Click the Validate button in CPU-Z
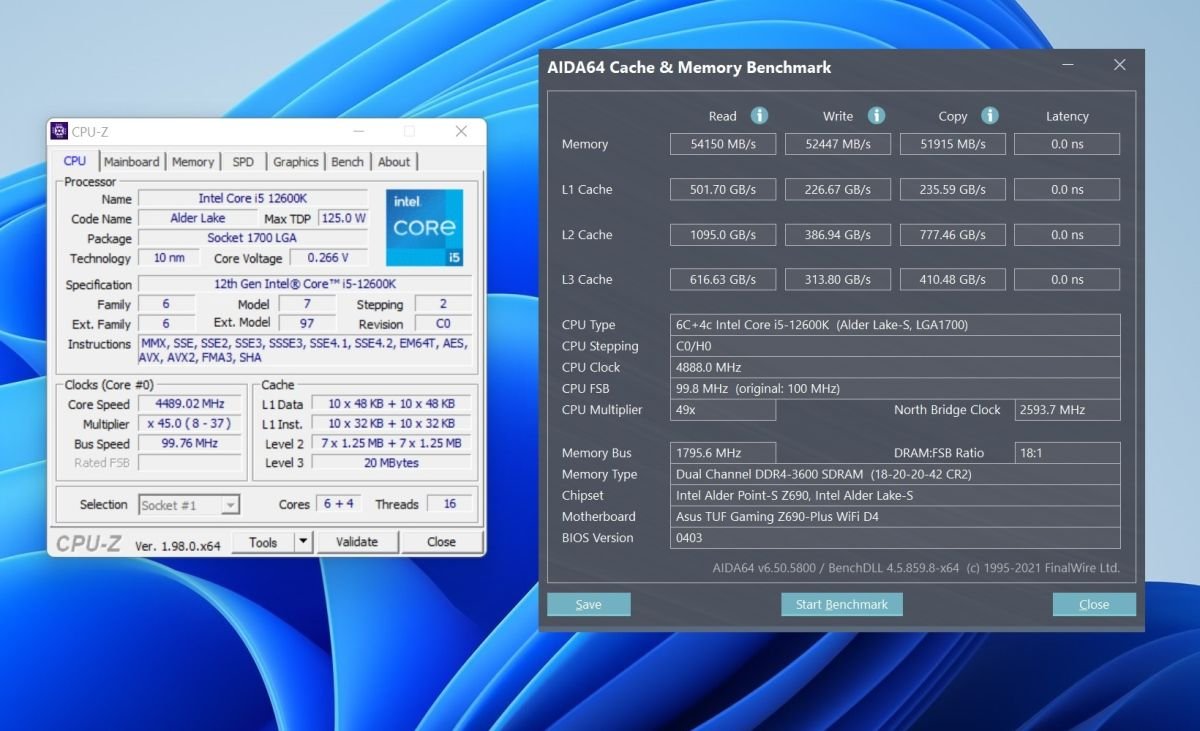Image resolution: width=1200 pixels, height=731 pixels. coord(357,542)
